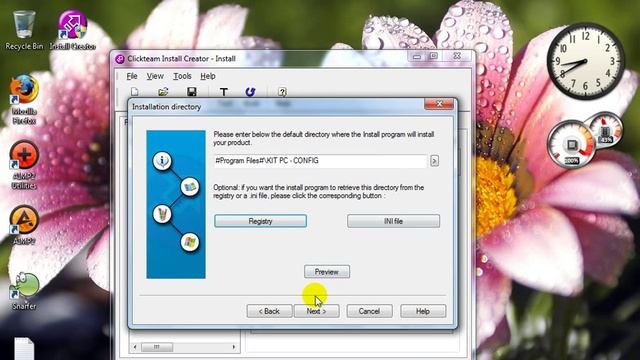The image size is (640, 360).
Task: Click the Preview button
Action: pyautogui.click(x=327, y=271)
